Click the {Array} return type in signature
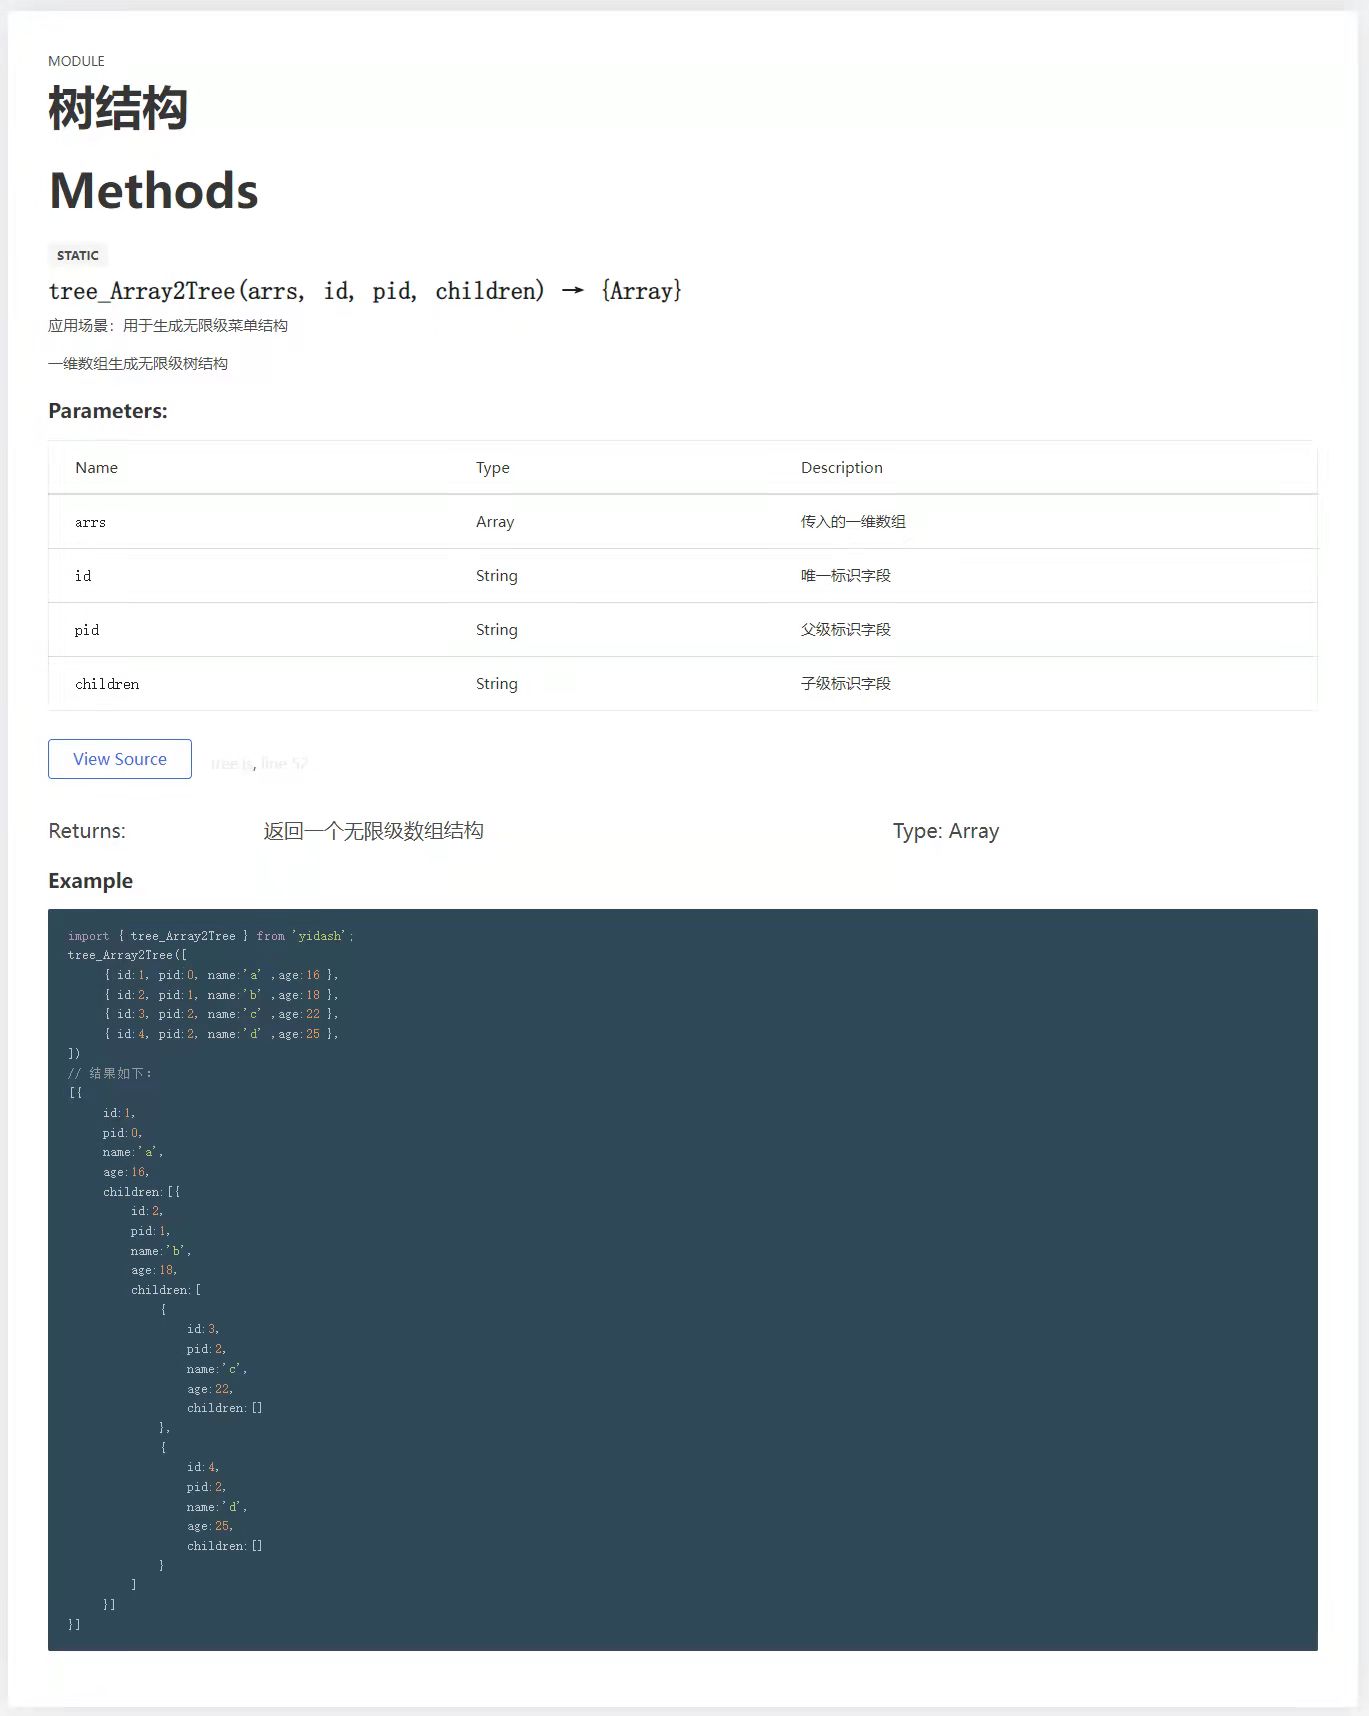This screenshot has width=1369, height=1716. coord(642,291)
